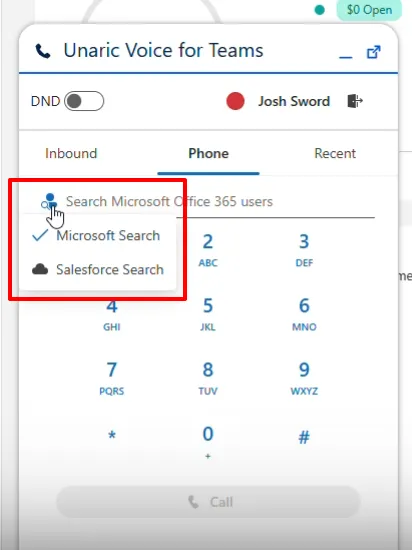The height and width of the screenshot is (550, 412).
Task: Dial digit 7 PQRS on keypad
Action: pyautogui.click(x=112, y=378)
